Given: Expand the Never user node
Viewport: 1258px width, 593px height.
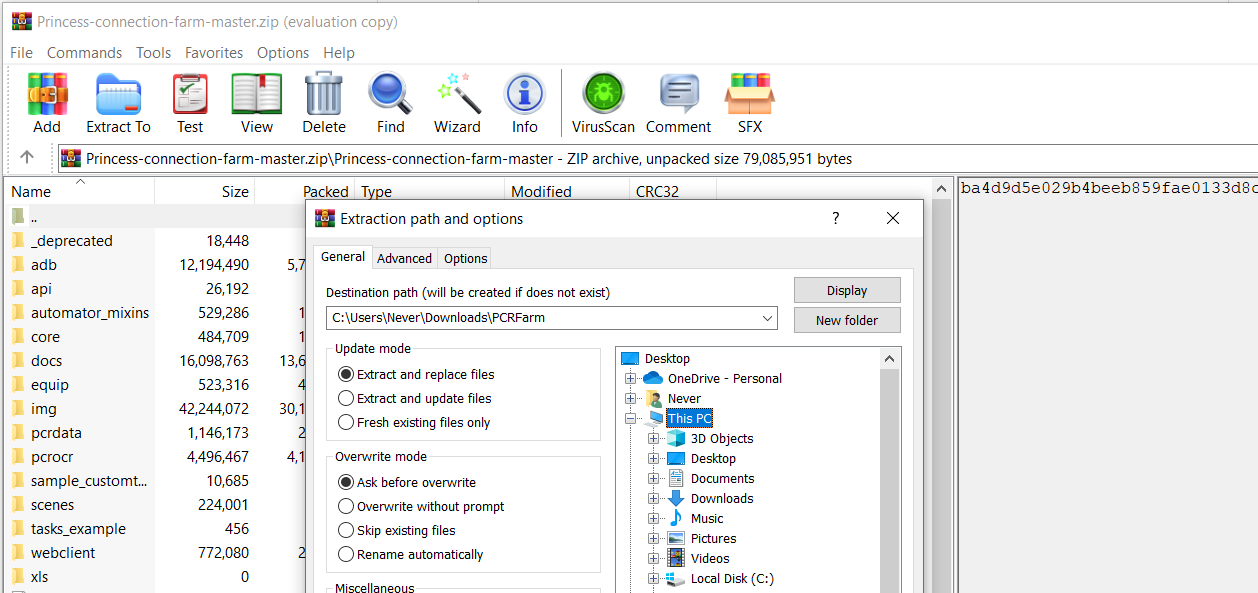Looking at the screenshot, I should pyautogui.click(x=630, y=398).
